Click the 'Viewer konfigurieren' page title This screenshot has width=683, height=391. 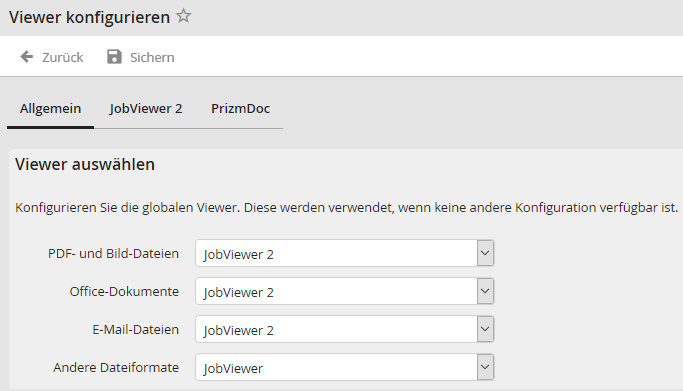click(89, 17)
